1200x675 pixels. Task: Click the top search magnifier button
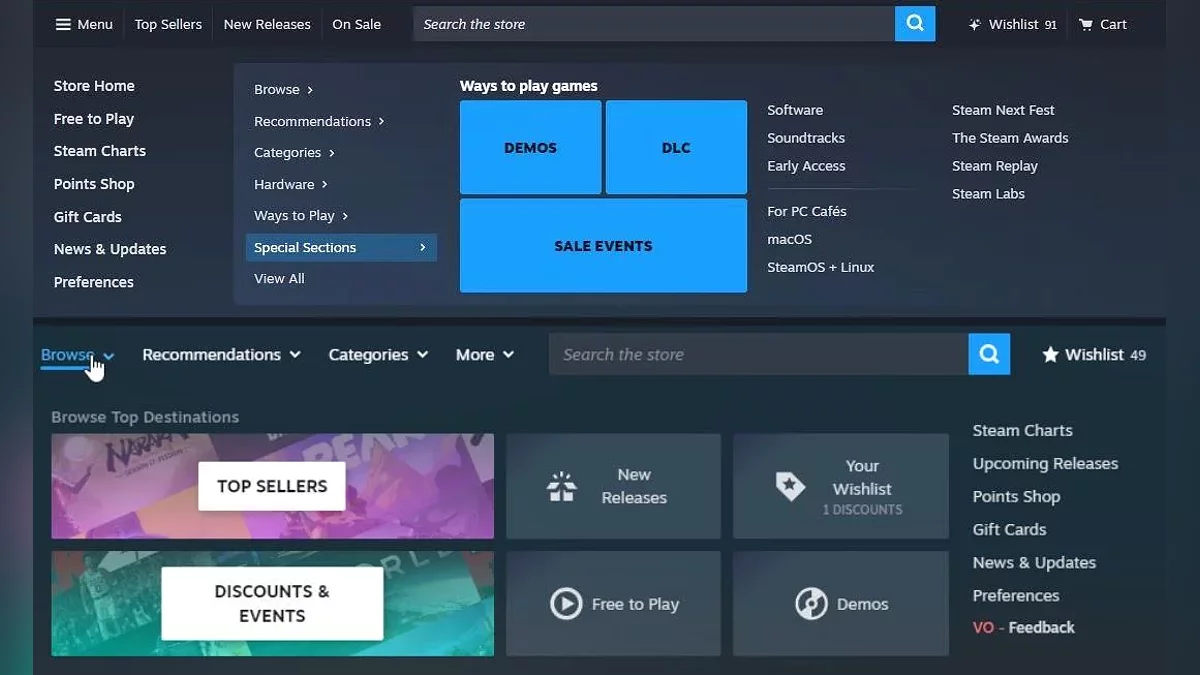915,24
